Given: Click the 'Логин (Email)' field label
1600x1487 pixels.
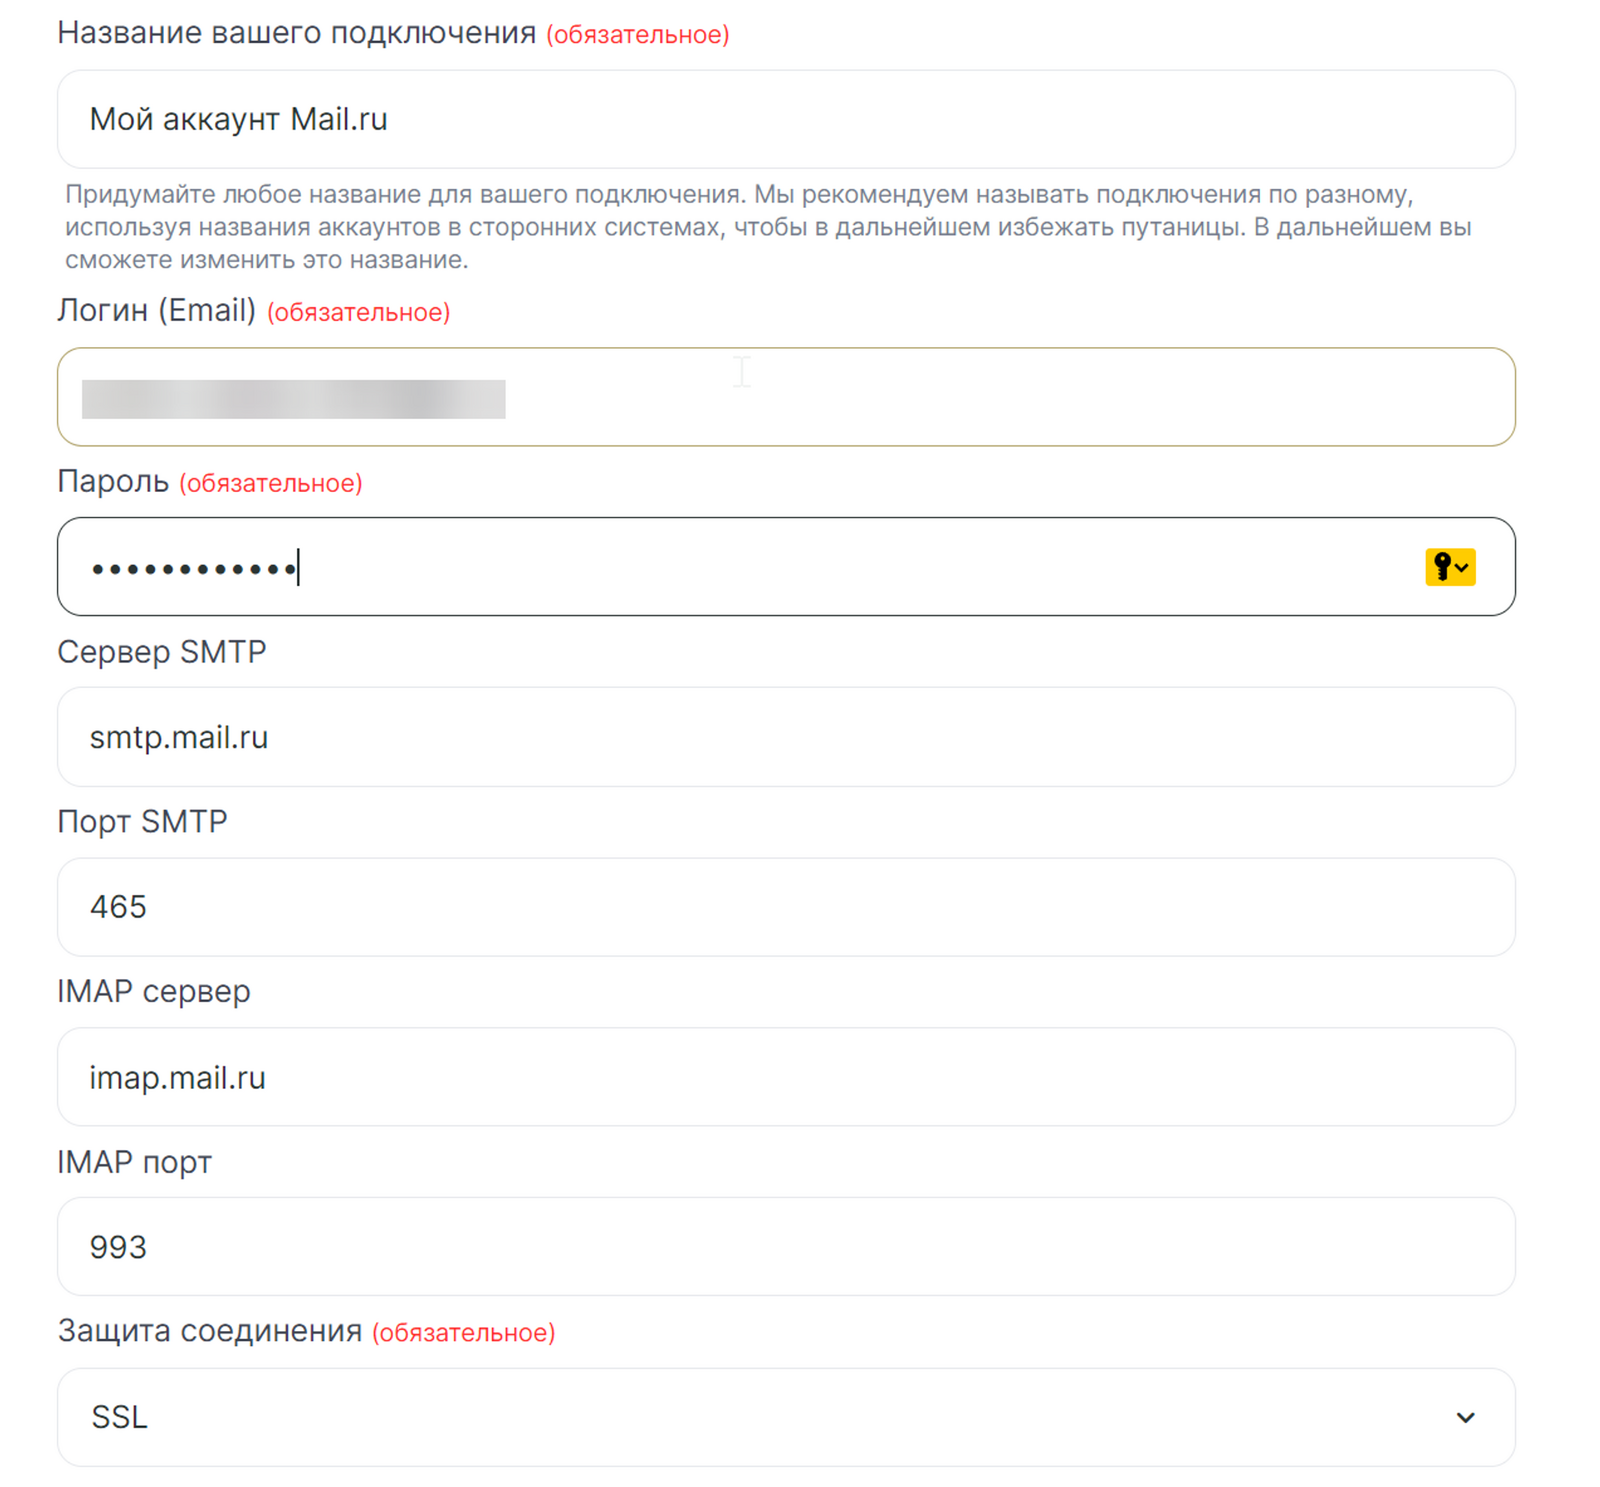Looking at the screenshot, I should point(157,311).
